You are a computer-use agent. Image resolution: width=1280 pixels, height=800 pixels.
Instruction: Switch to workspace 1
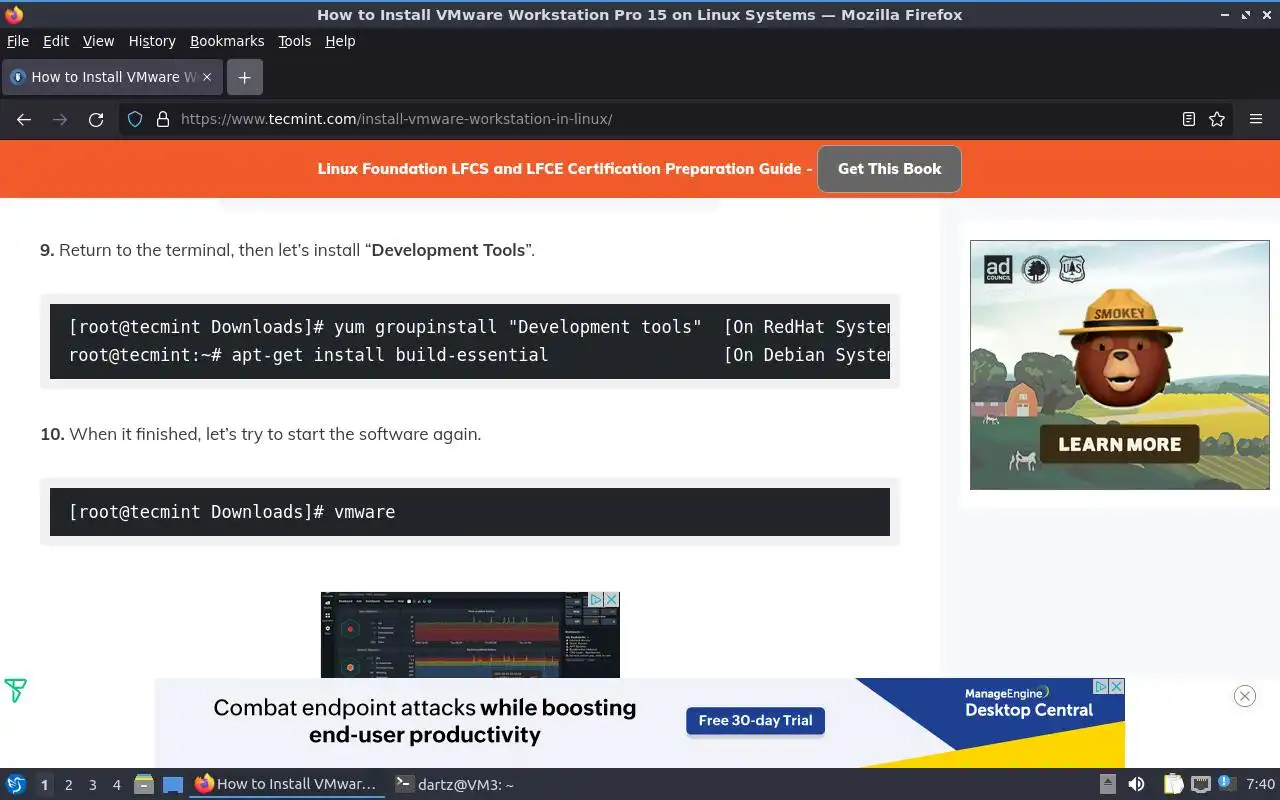click(x=44, y=785)
